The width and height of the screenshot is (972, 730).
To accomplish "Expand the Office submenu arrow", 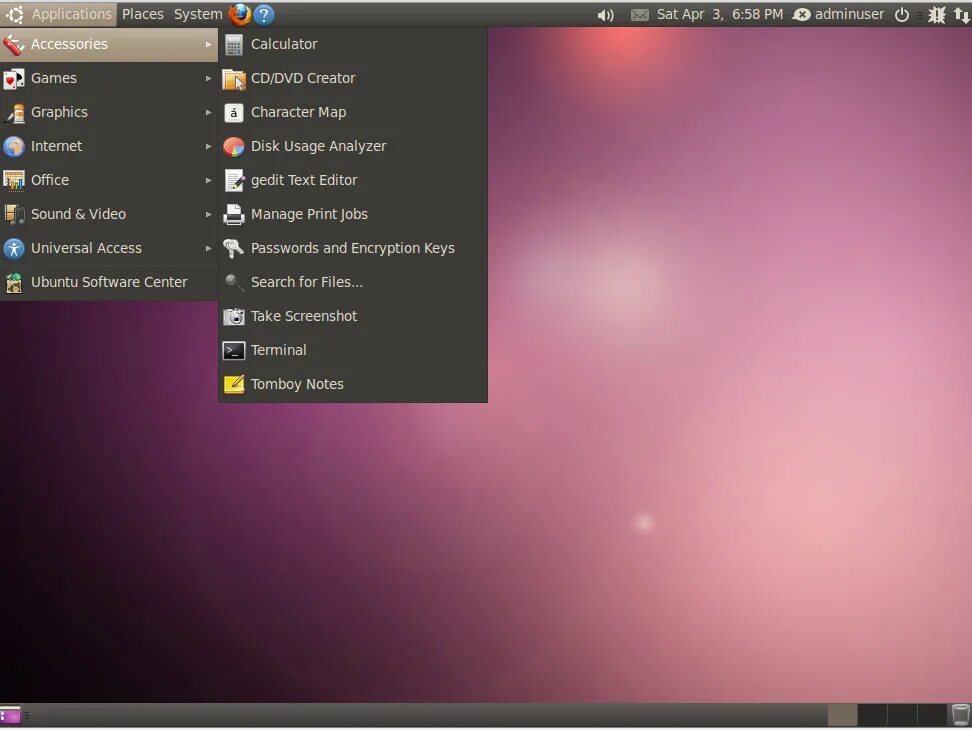I will (x=208, y=181).
